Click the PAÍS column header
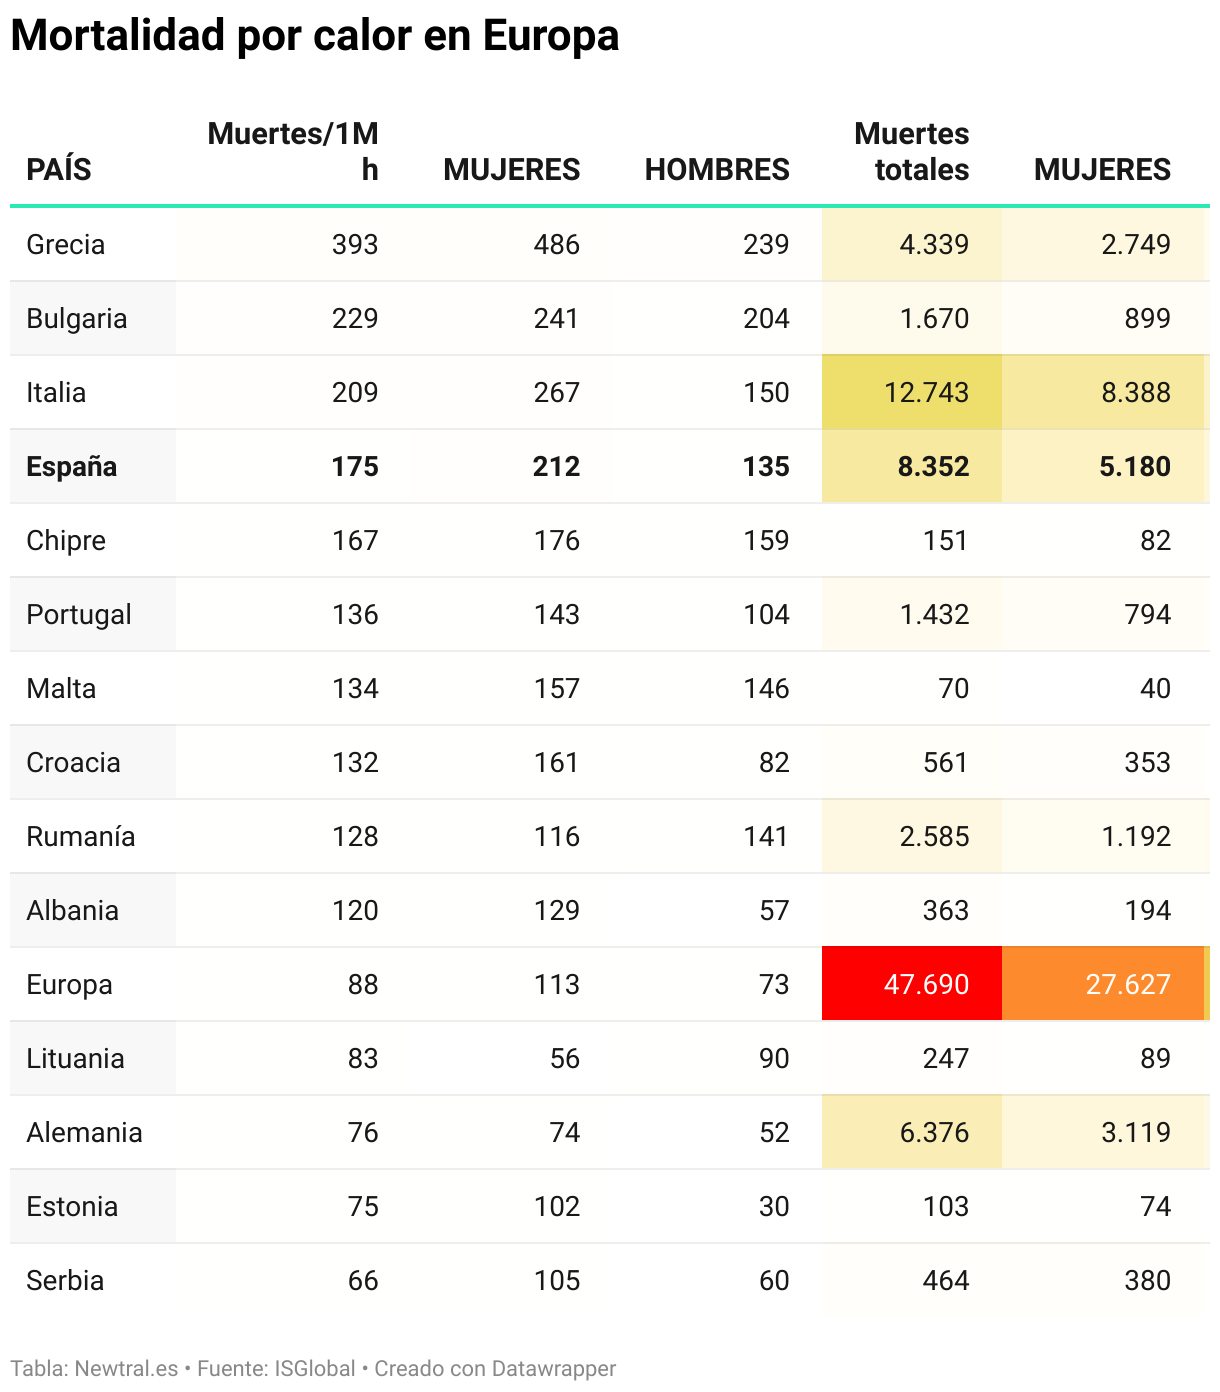 click(59, 169)
